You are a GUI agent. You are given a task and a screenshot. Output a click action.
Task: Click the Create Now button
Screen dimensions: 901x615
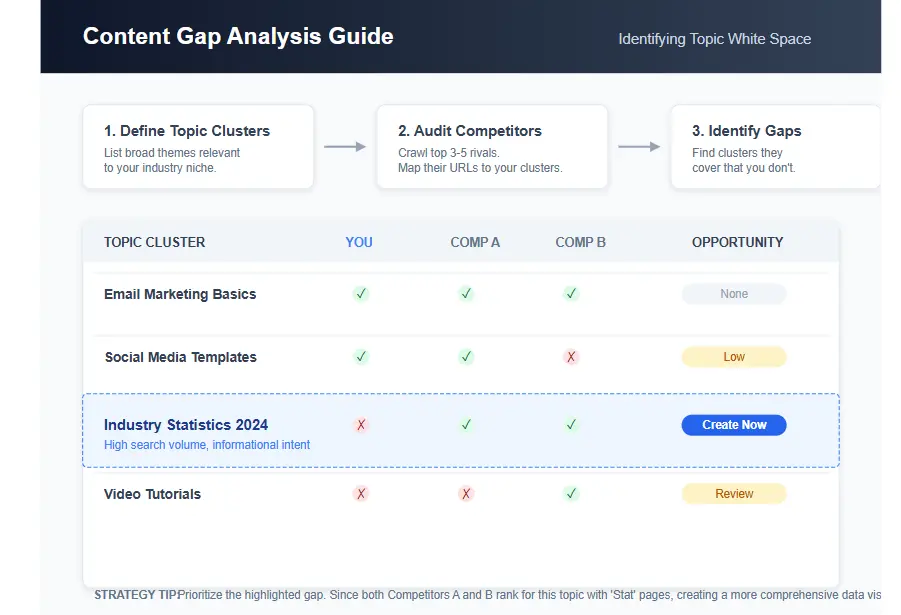point(733,424)
